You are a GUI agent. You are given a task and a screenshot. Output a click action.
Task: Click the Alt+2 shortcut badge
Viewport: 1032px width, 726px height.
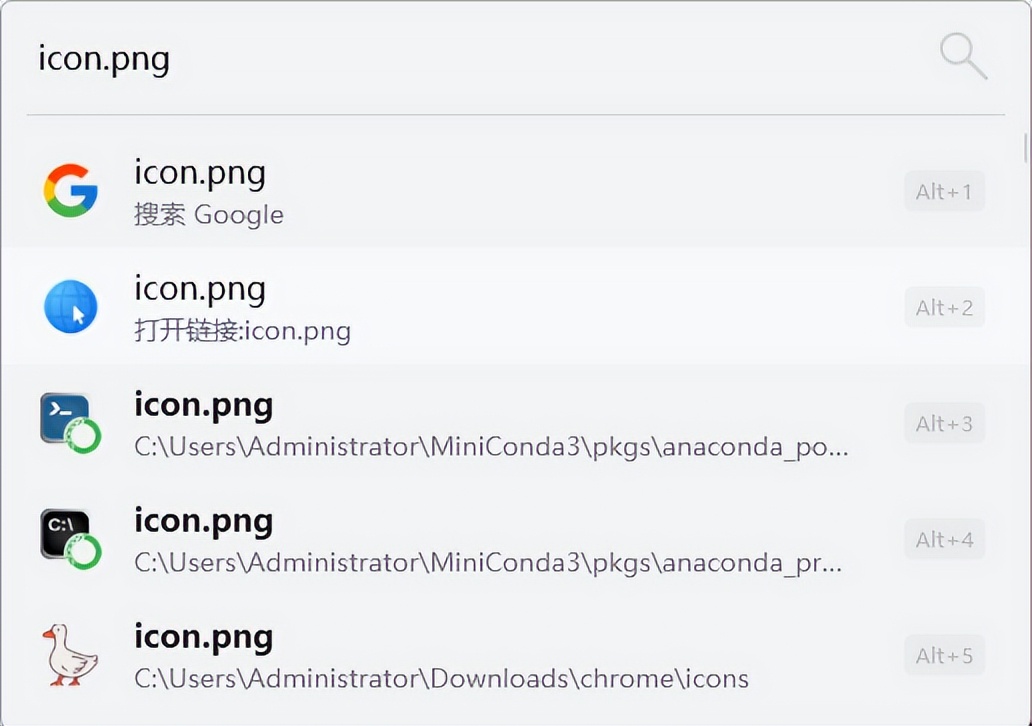pyautogui.click(x=944, y=307)
